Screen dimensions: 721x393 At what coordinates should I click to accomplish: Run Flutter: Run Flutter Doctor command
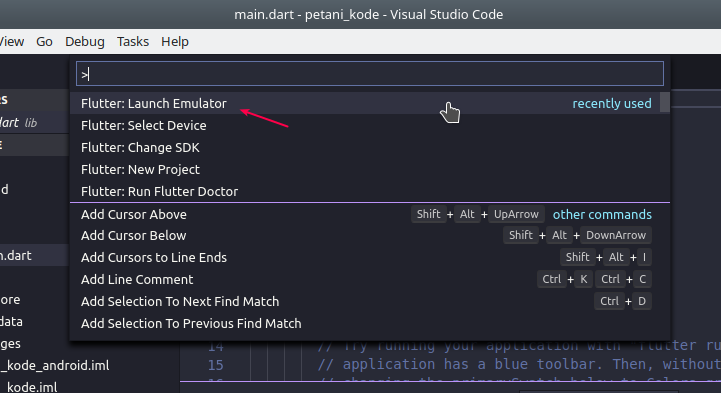pyautogui.click(x=370, y=191)
